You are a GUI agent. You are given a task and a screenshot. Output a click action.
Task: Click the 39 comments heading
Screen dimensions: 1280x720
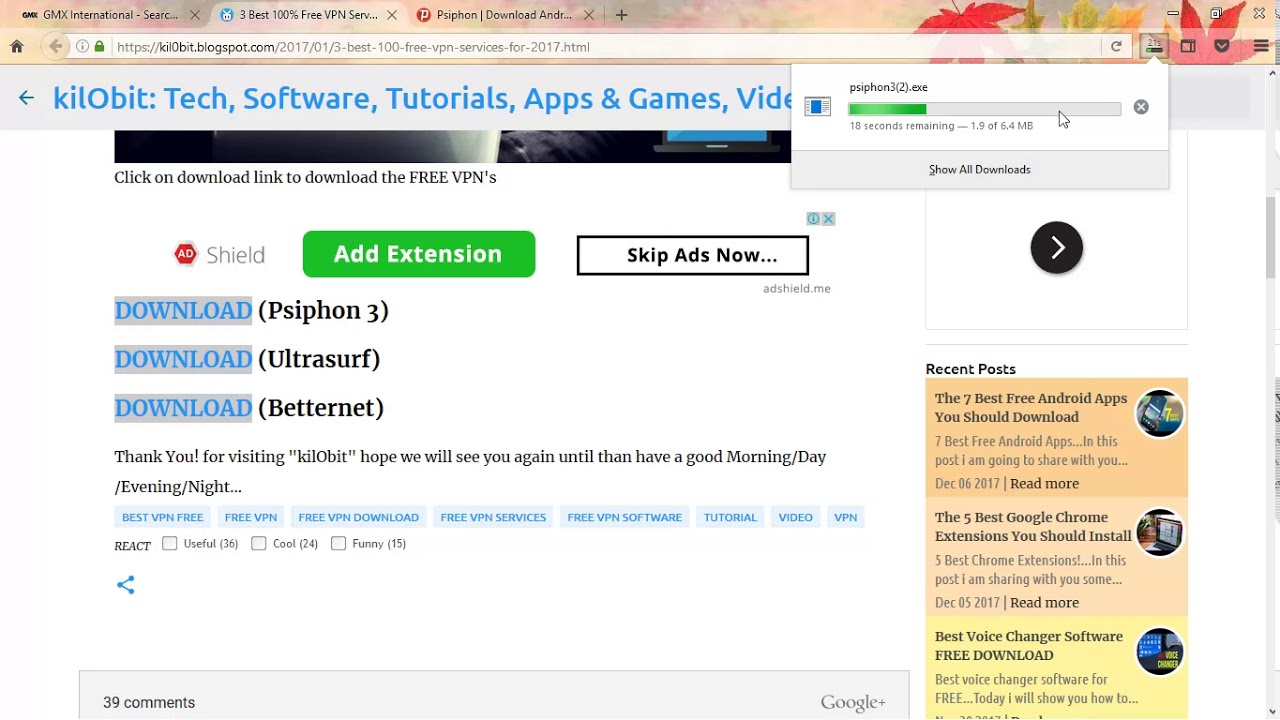[149, 702]
